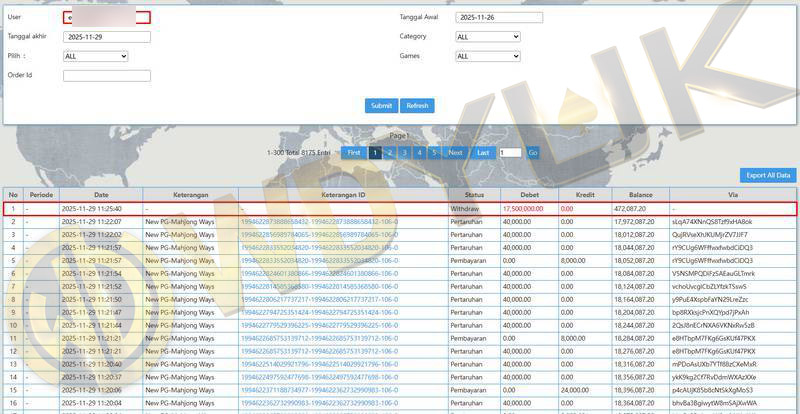Expand the Category dropdown
Image resolution: width=800 pixels, height=414 pixels.
pyautogui.click(x=488, y=37)
